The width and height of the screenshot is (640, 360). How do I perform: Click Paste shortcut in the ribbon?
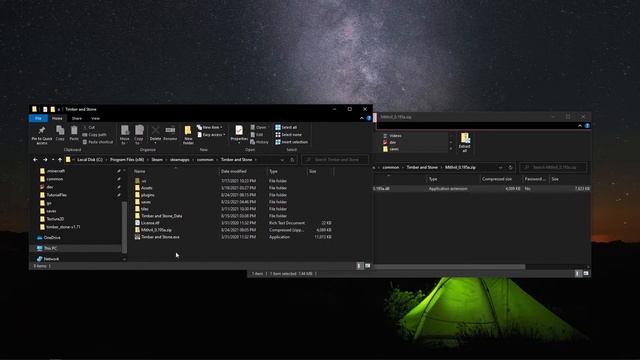[x=98, y=142]
